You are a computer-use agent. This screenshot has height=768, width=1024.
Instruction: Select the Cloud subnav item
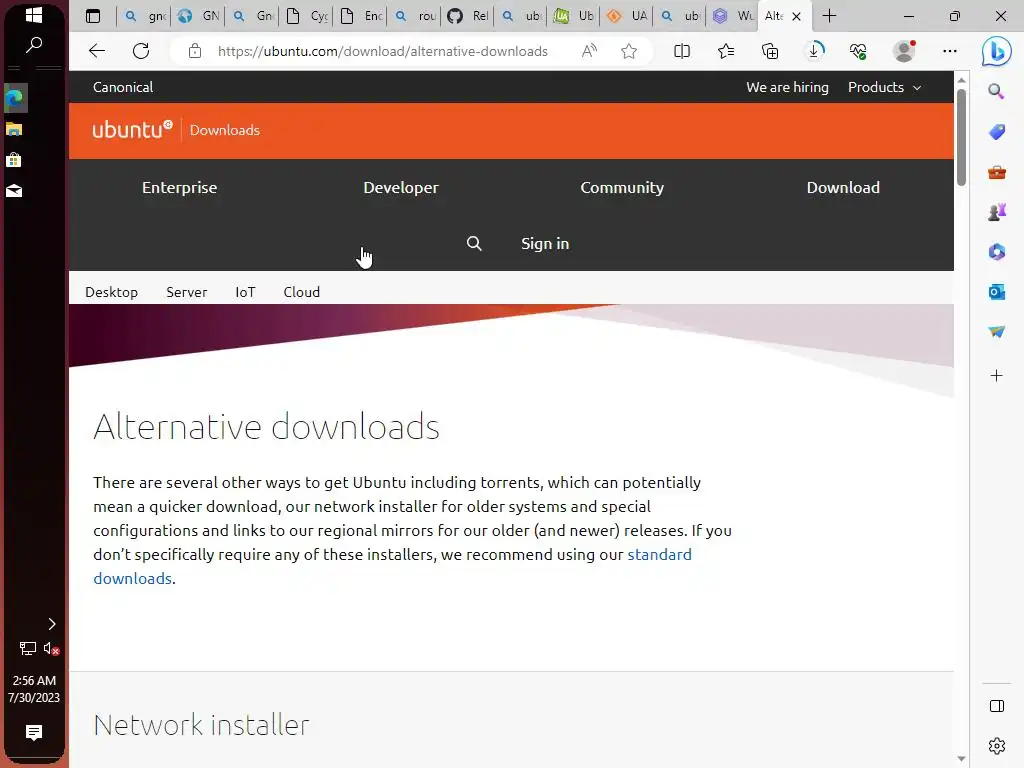tap(302, 292)
